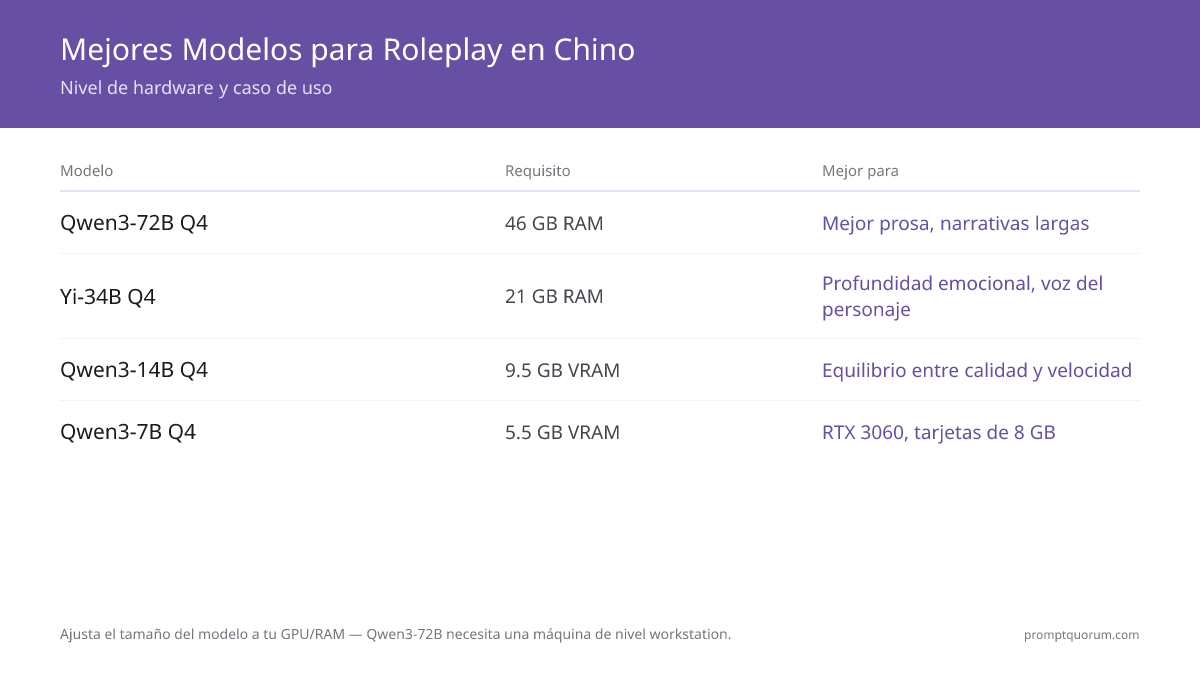Viewport: 1200px width, 675px height.
Task: Select the subtitle Nivel de hardware y caso de uso
Action: (x=196, y=88)
